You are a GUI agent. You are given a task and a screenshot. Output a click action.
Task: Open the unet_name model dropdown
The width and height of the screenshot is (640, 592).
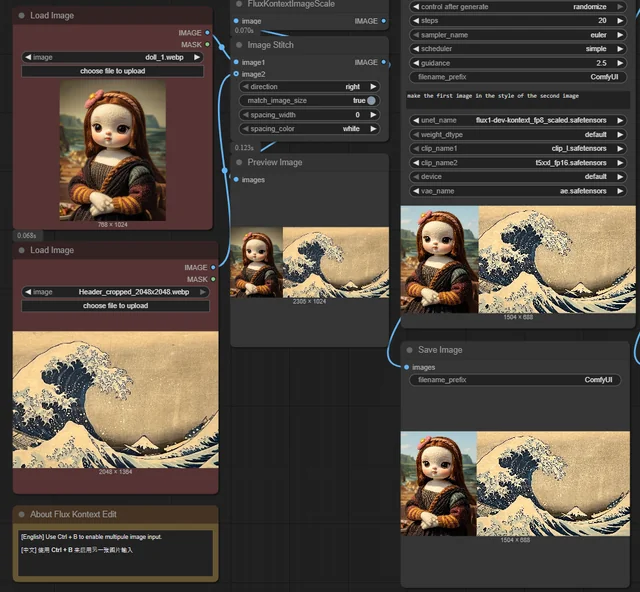pos(518,120)
